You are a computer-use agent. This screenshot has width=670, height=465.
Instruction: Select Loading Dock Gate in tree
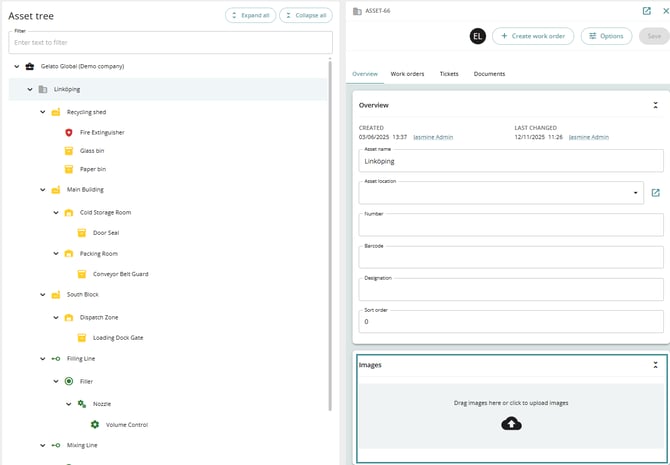(x=118, y=338)
